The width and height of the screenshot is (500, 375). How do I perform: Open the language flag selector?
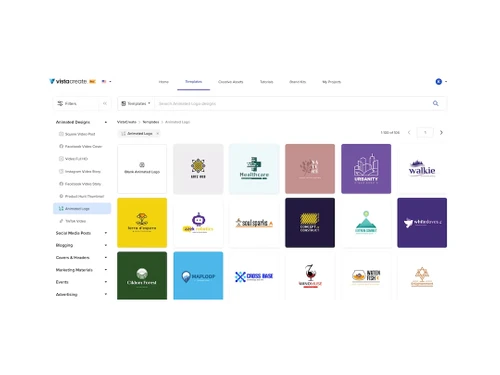coord(106,81)
